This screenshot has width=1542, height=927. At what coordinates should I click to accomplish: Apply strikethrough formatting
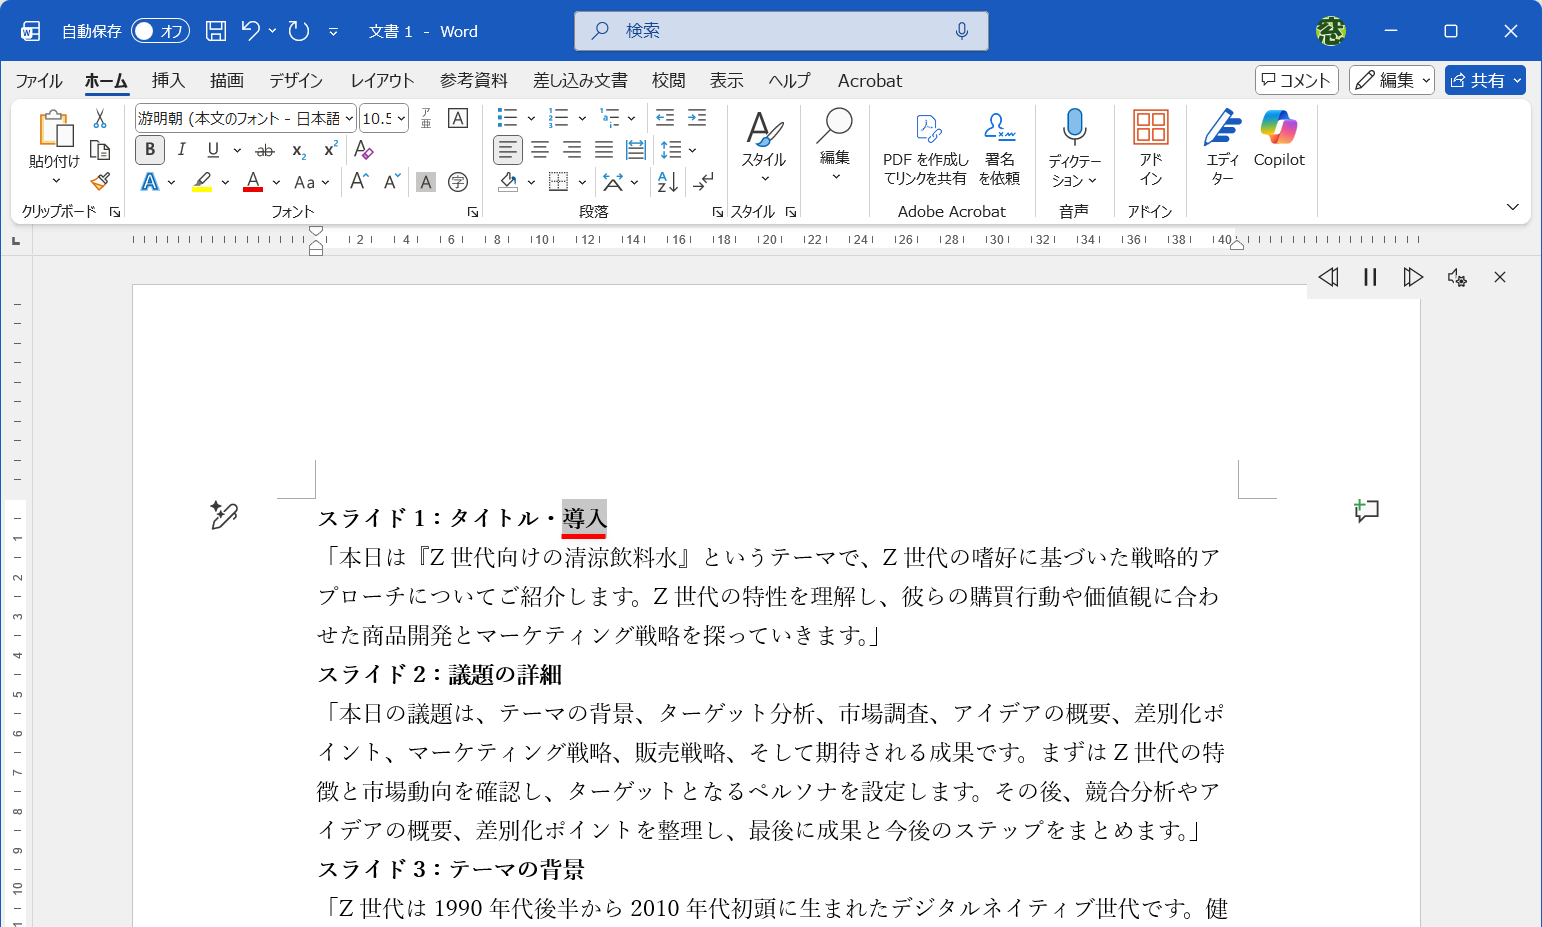[x=264, y=150]
